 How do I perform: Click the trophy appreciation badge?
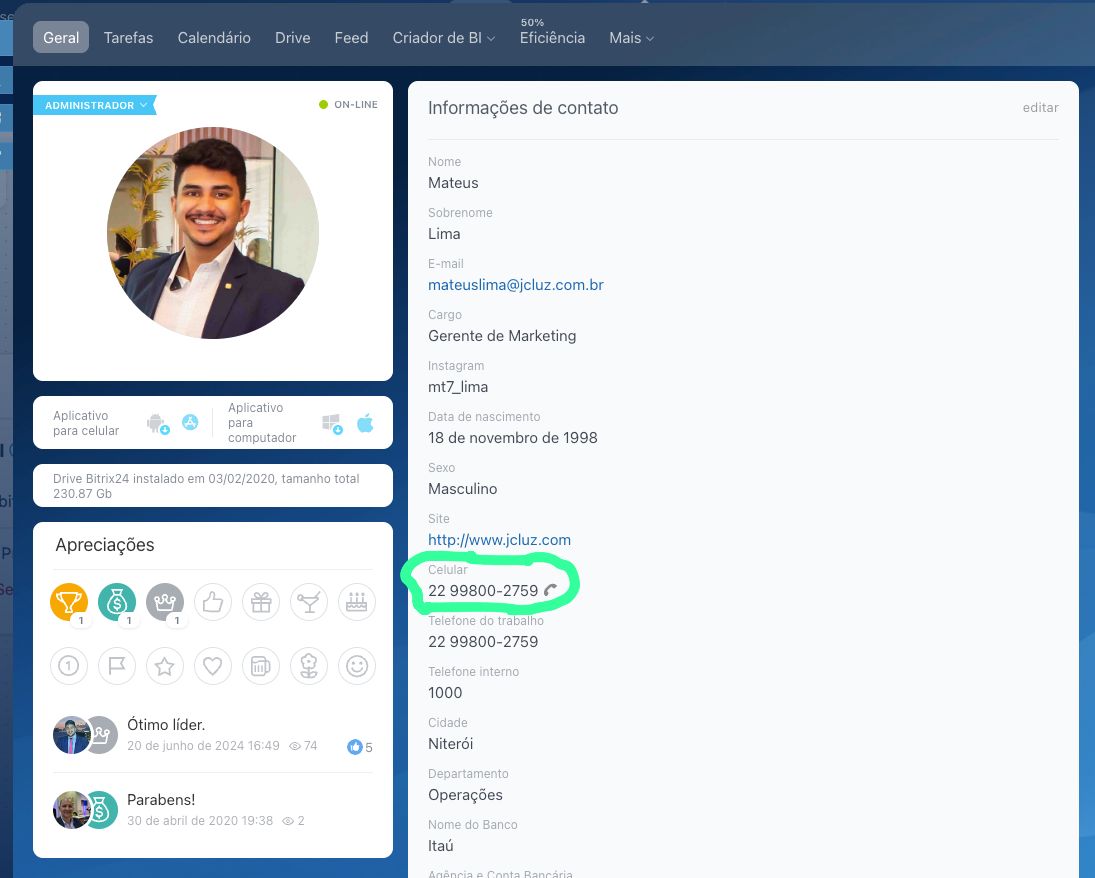pos(69,602)
